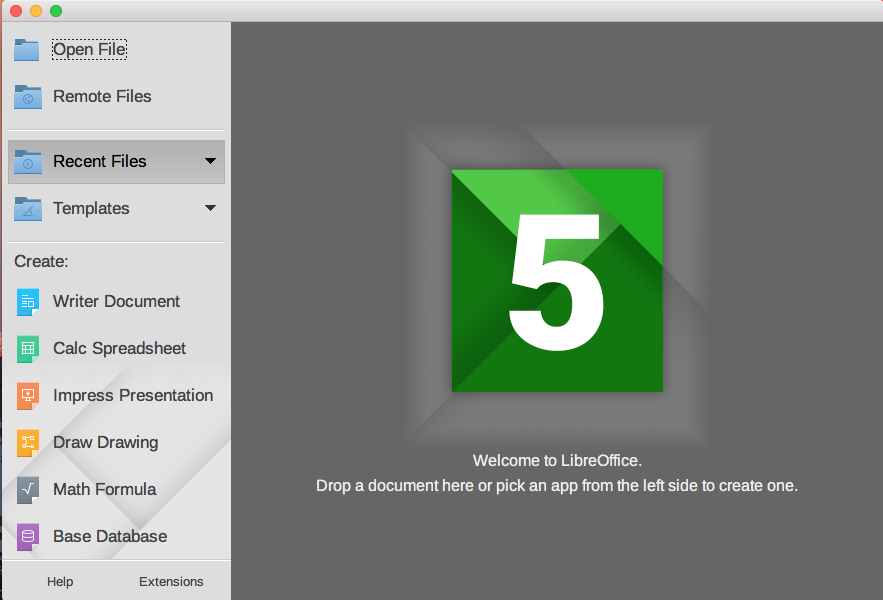Maximize the window with the green button

[x=56, y=11]
